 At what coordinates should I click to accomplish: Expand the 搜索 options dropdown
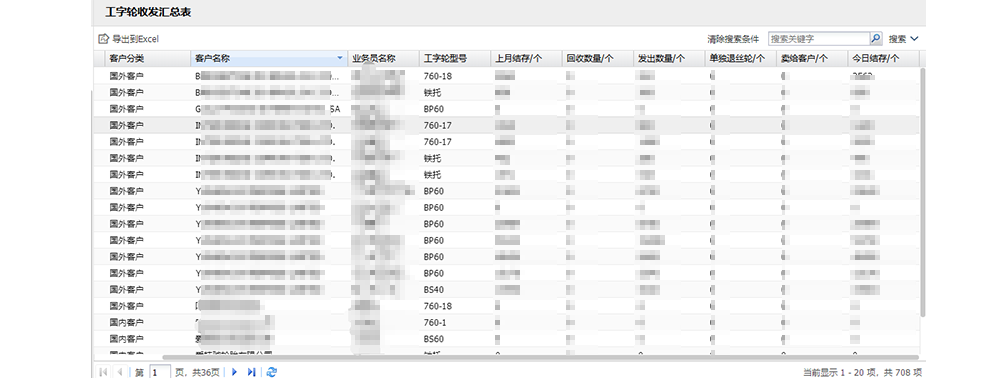[904, 39]
